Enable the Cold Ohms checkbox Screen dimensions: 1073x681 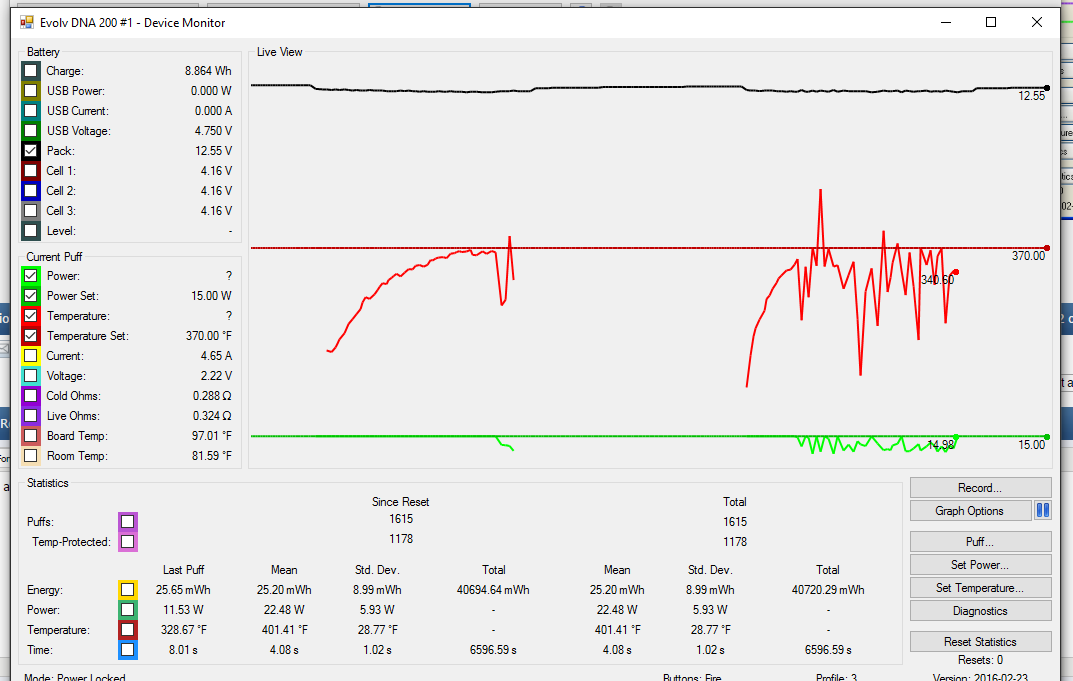[31, 396]
